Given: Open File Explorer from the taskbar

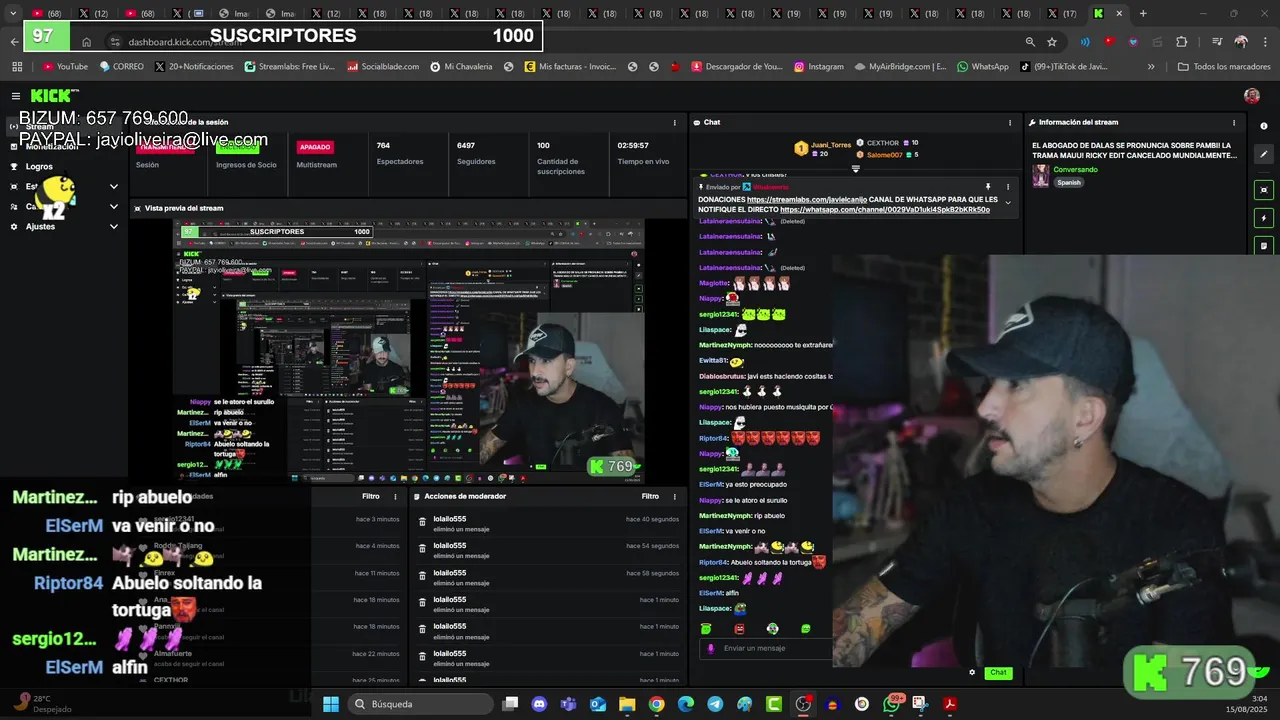Looking at the screenshot, I should (627, 704).
